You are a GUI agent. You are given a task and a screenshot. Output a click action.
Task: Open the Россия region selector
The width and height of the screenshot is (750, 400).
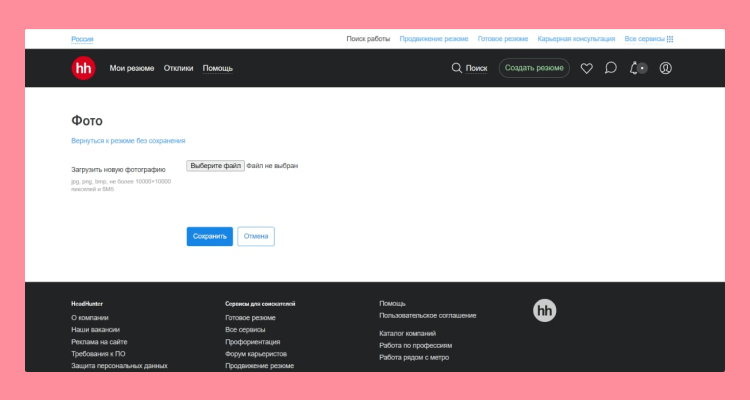tap(82, 39)
